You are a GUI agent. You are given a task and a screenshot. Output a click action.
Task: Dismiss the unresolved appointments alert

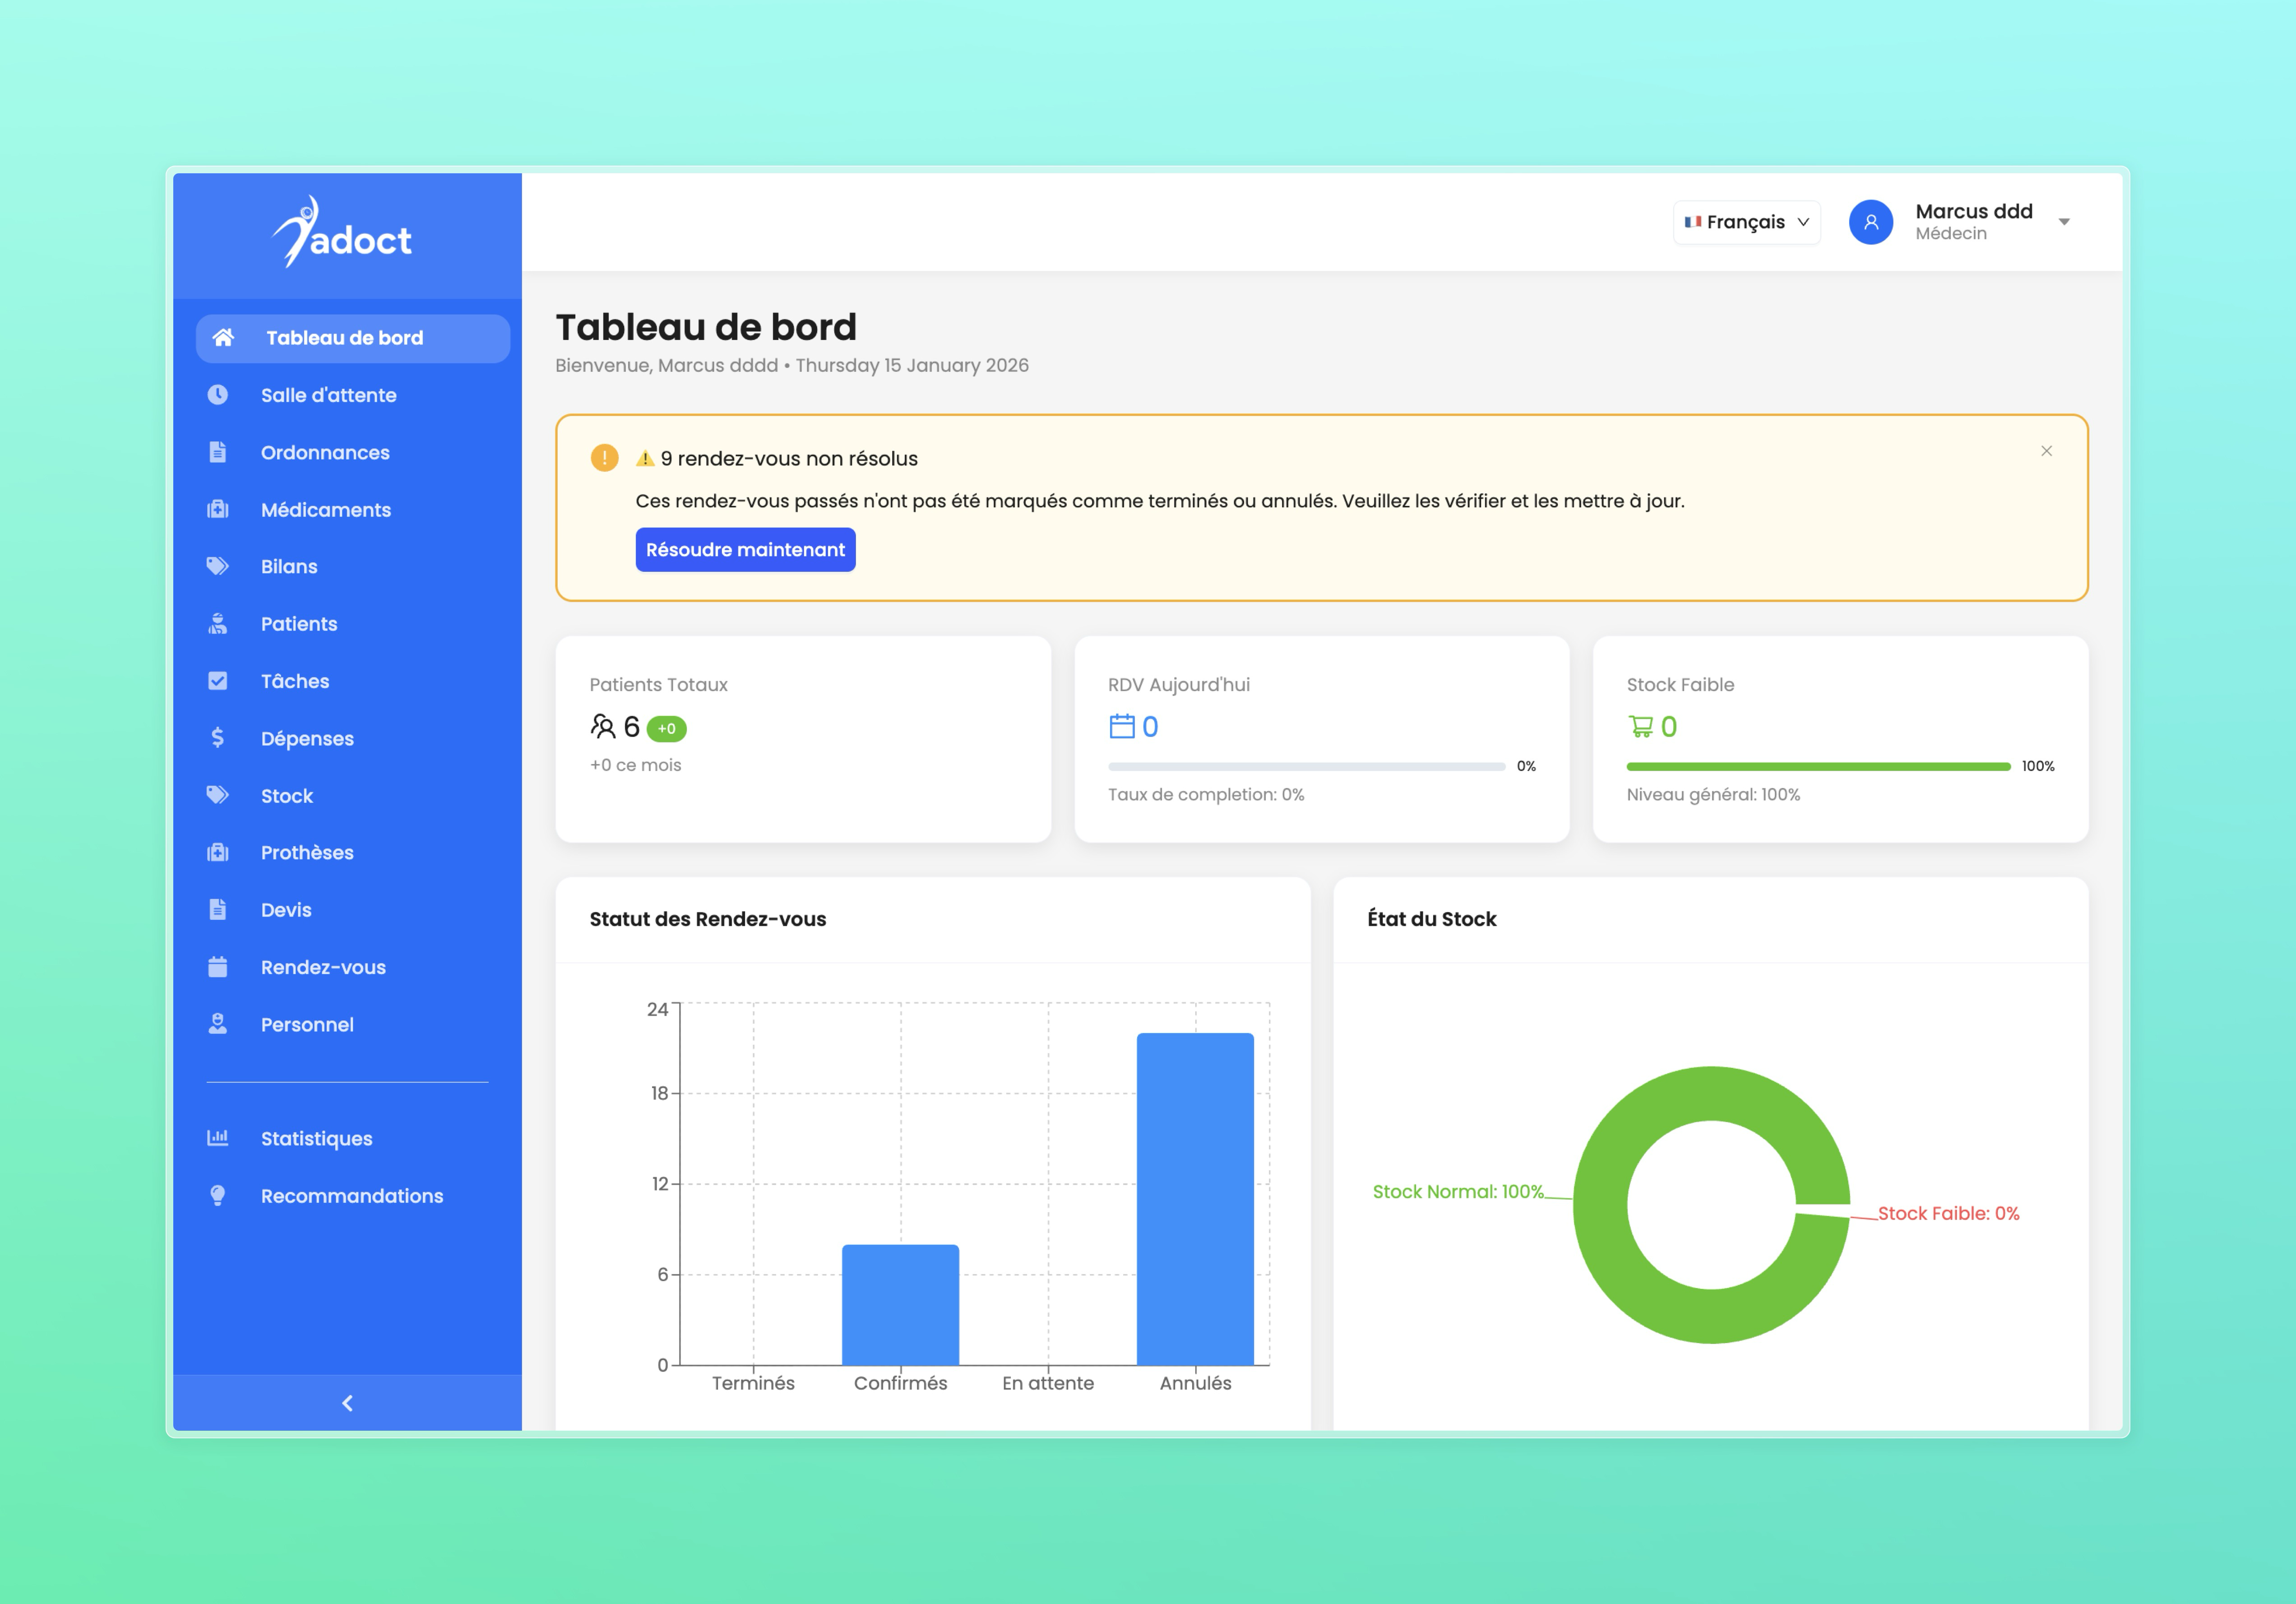click(x=2046, y=451)
